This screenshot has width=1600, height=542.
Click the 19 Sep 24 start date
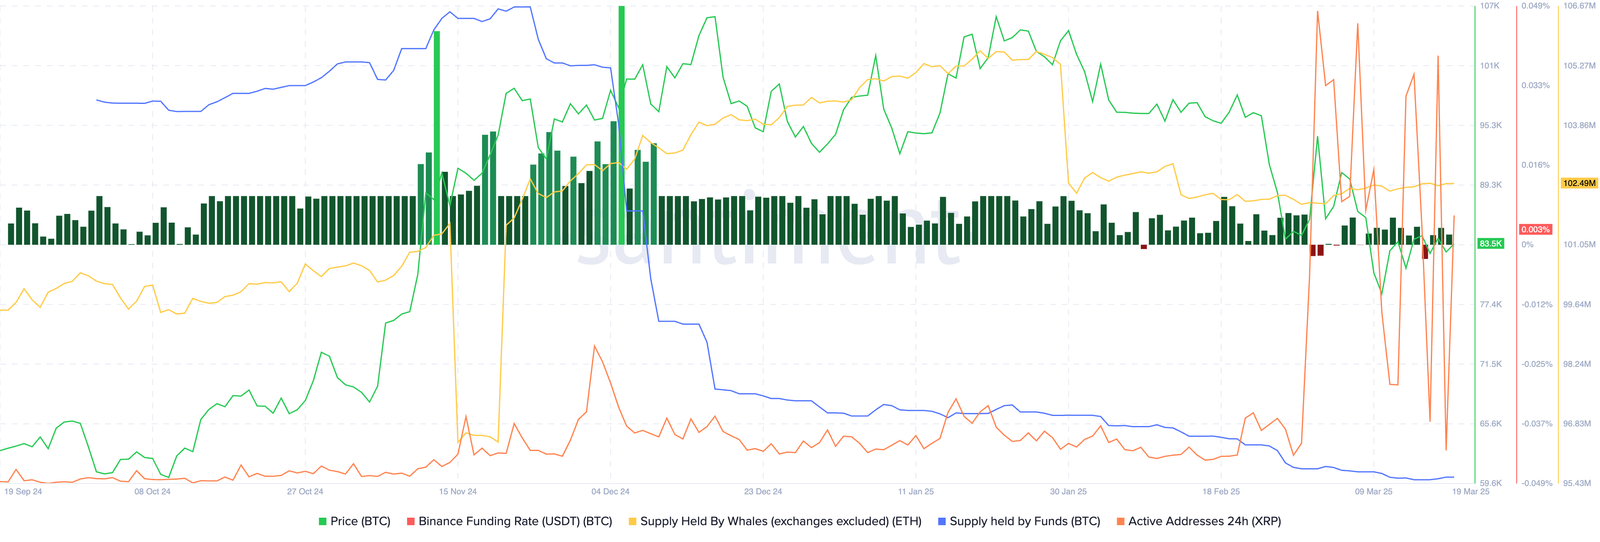click(23, 492)
